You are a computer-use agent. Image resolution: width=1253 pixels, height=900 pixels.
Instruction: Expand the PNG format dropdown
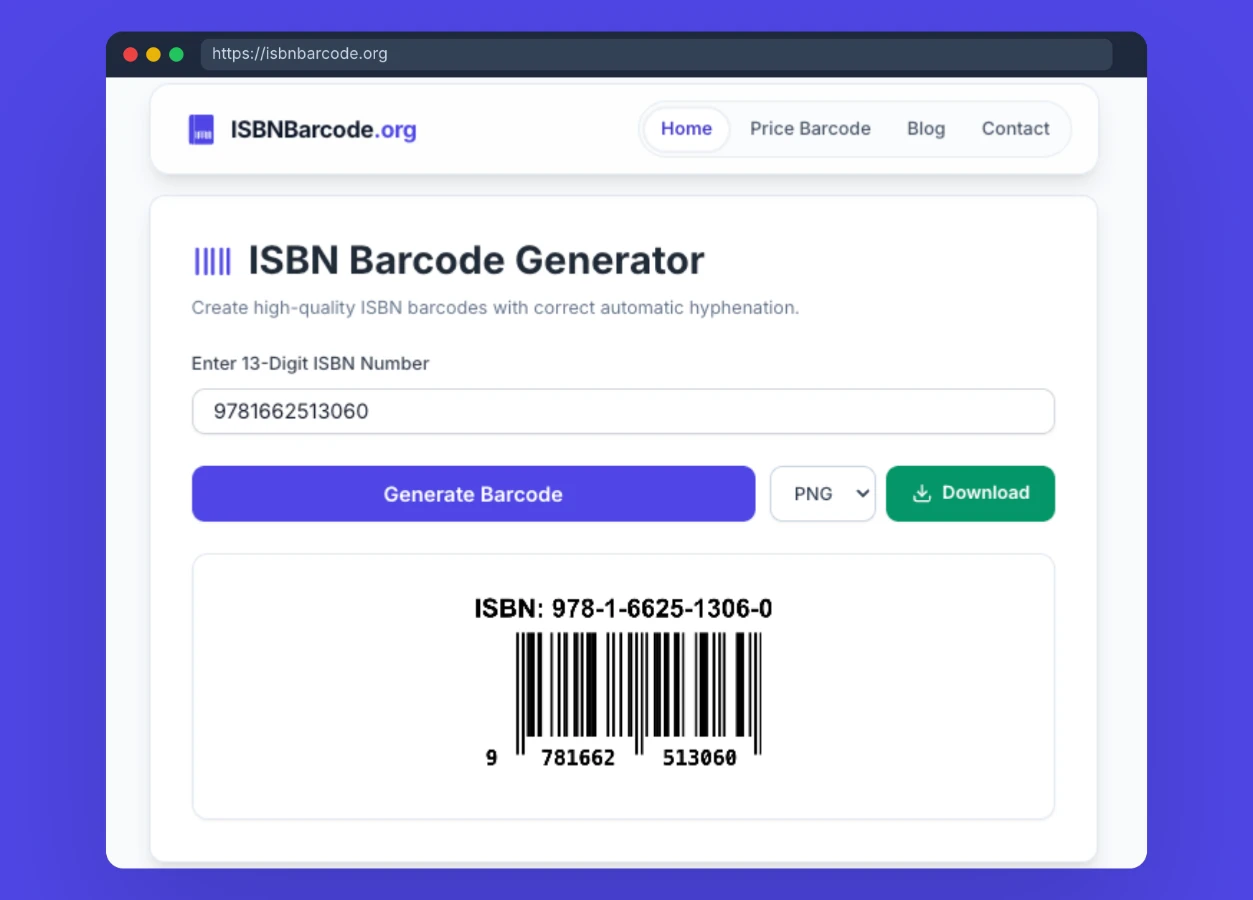tap(823, 494)
